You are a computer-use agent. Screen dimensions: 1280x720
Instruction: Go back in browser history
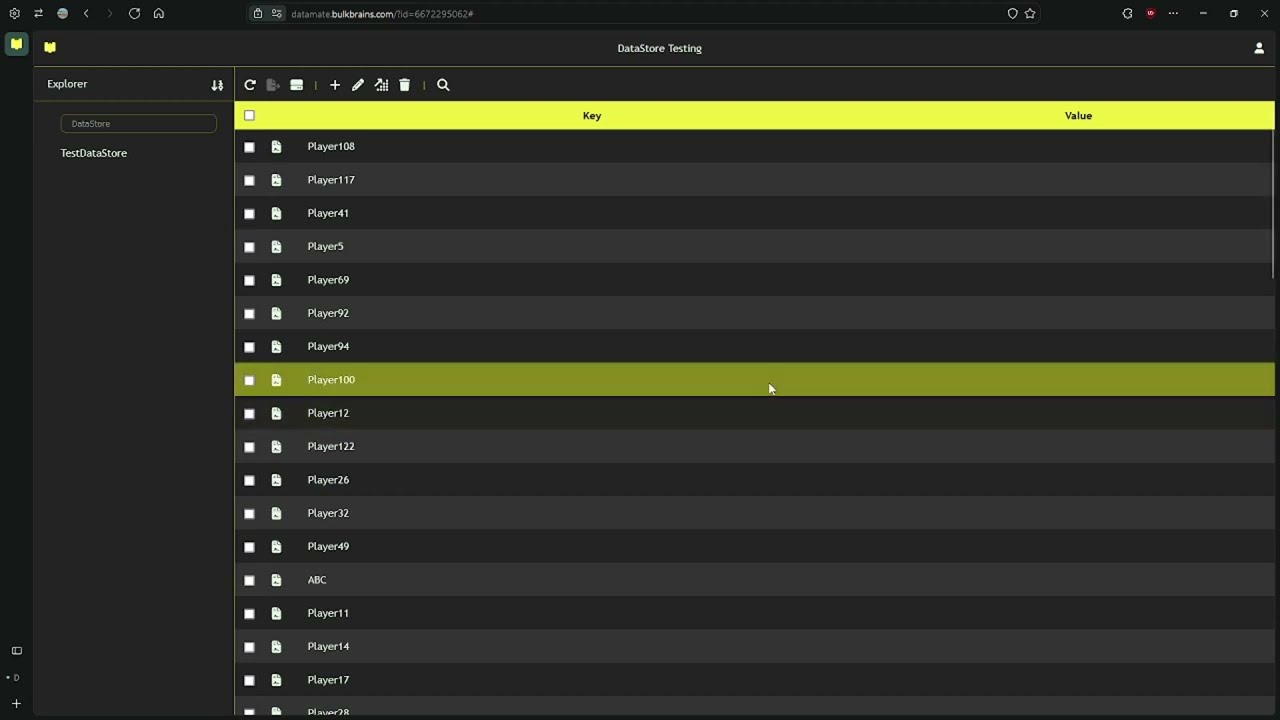86,14
